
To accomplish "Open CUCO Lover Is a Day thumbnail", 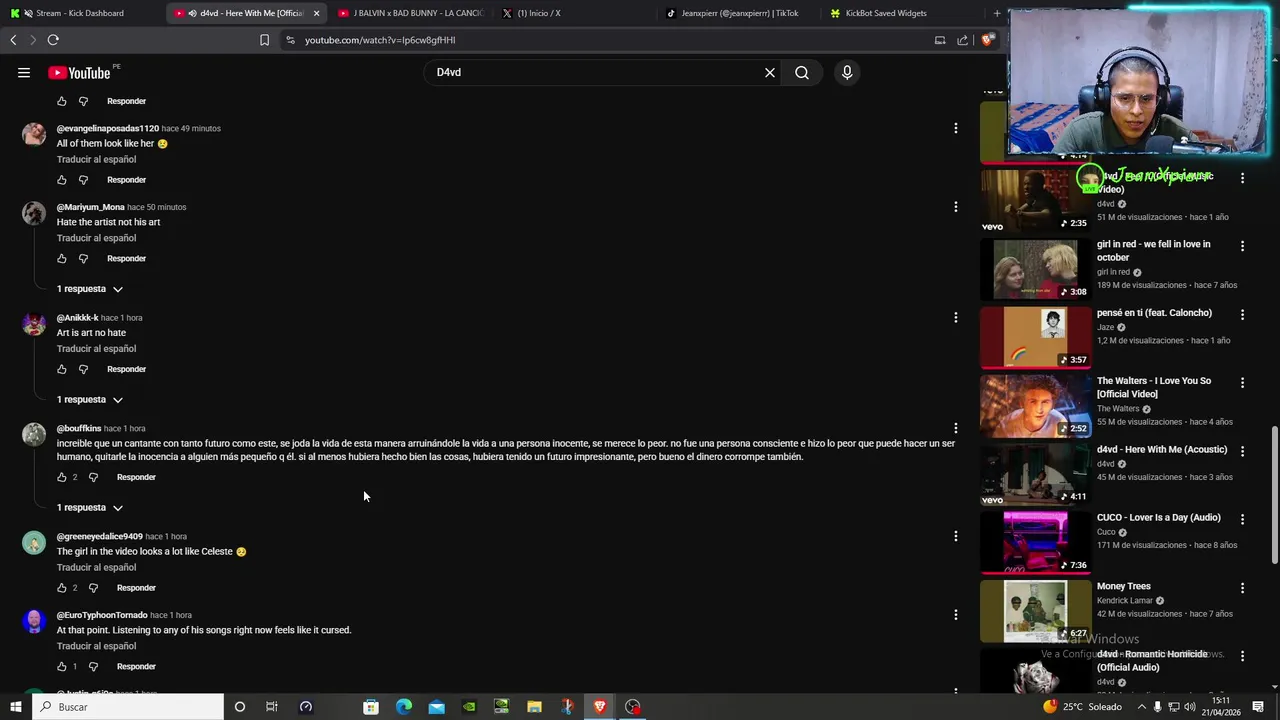I will [x=1035, y=543].
